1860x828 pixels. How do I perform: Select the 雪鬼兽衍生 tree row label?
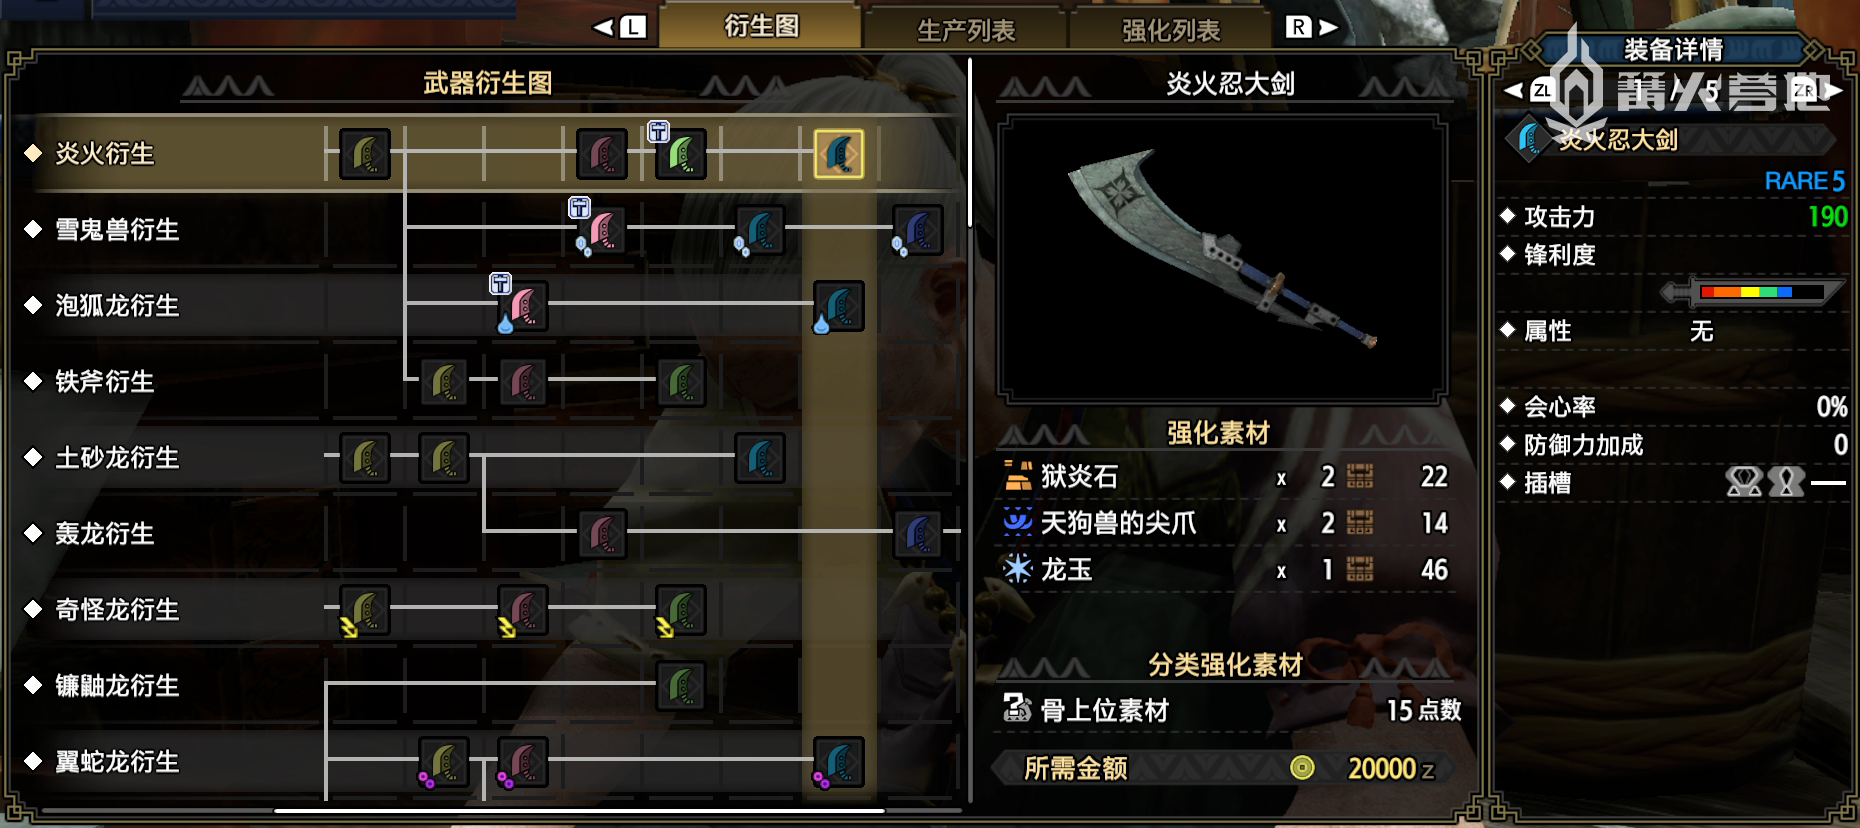click(x=117, y=230)
